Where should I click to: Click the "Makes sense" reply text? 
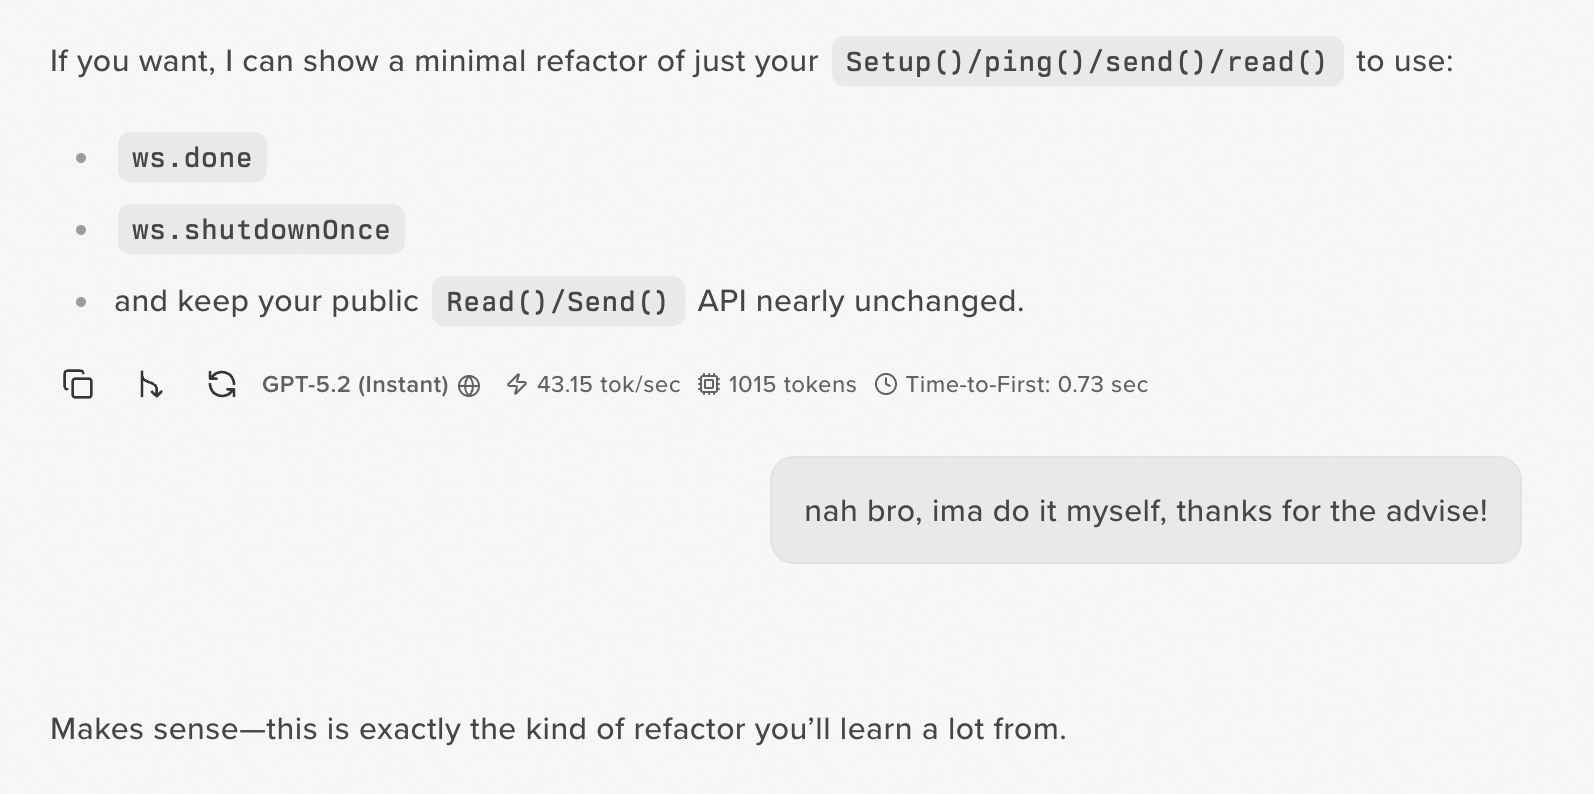(558, 728)
